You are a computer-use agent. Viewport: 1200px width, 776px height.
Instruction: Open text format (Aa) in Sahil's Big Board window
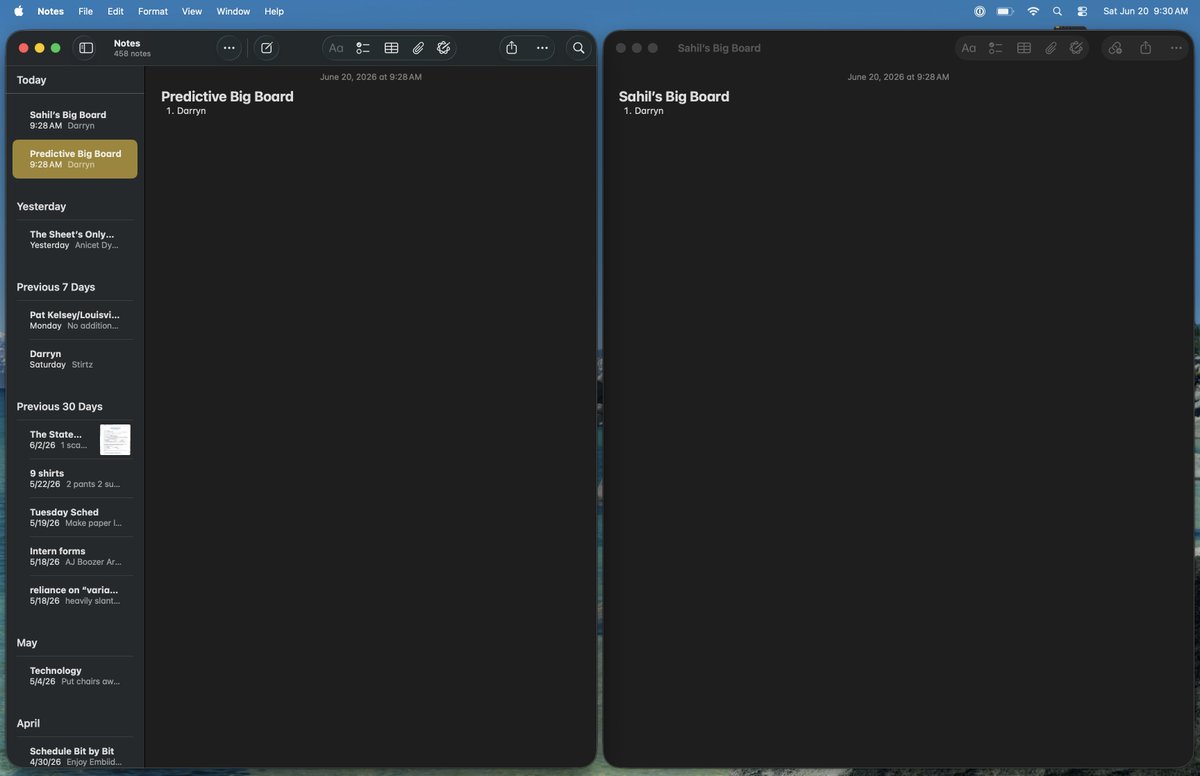coord(968,48)
